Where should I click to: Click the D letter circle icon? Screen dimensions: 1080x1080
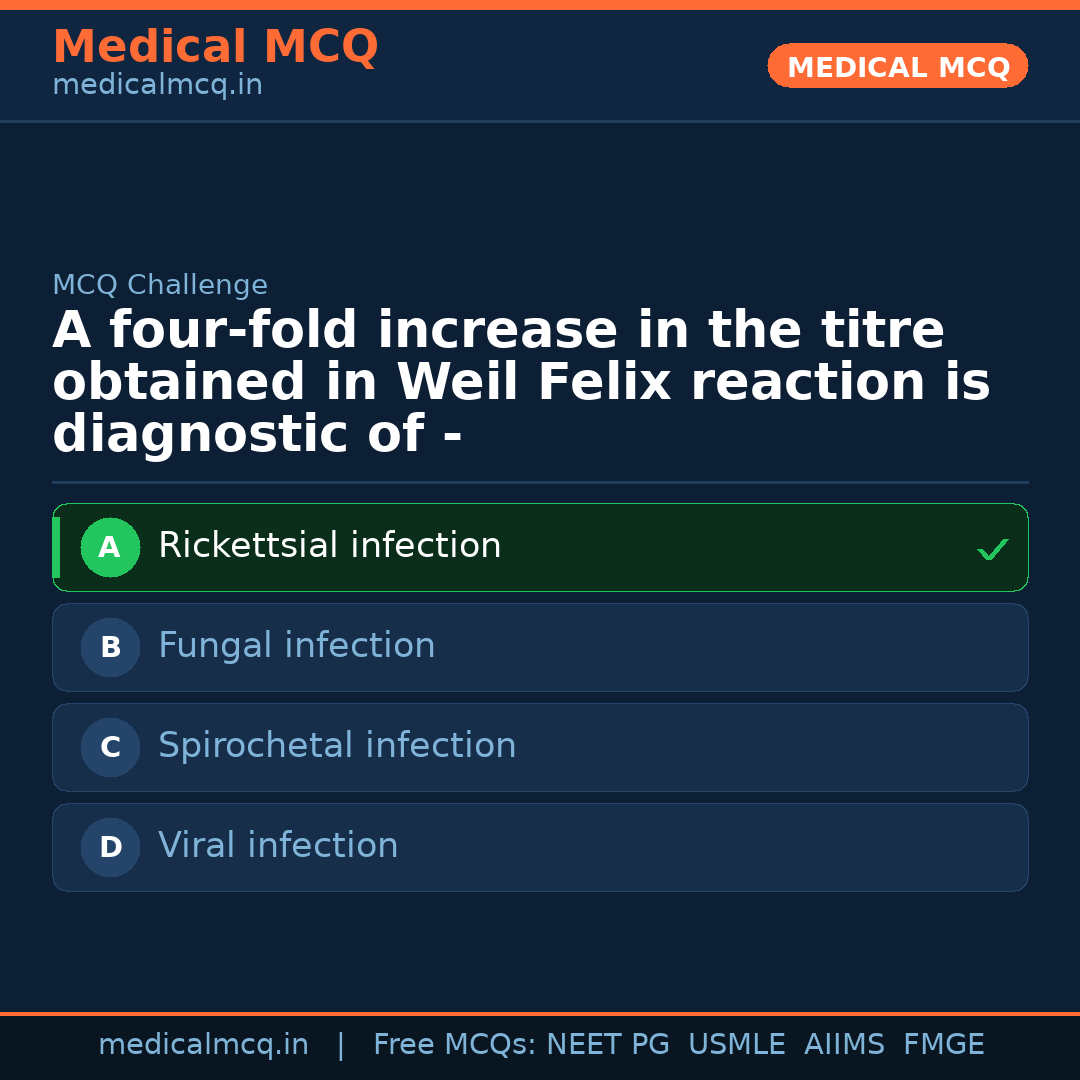(x=110, y=847)
